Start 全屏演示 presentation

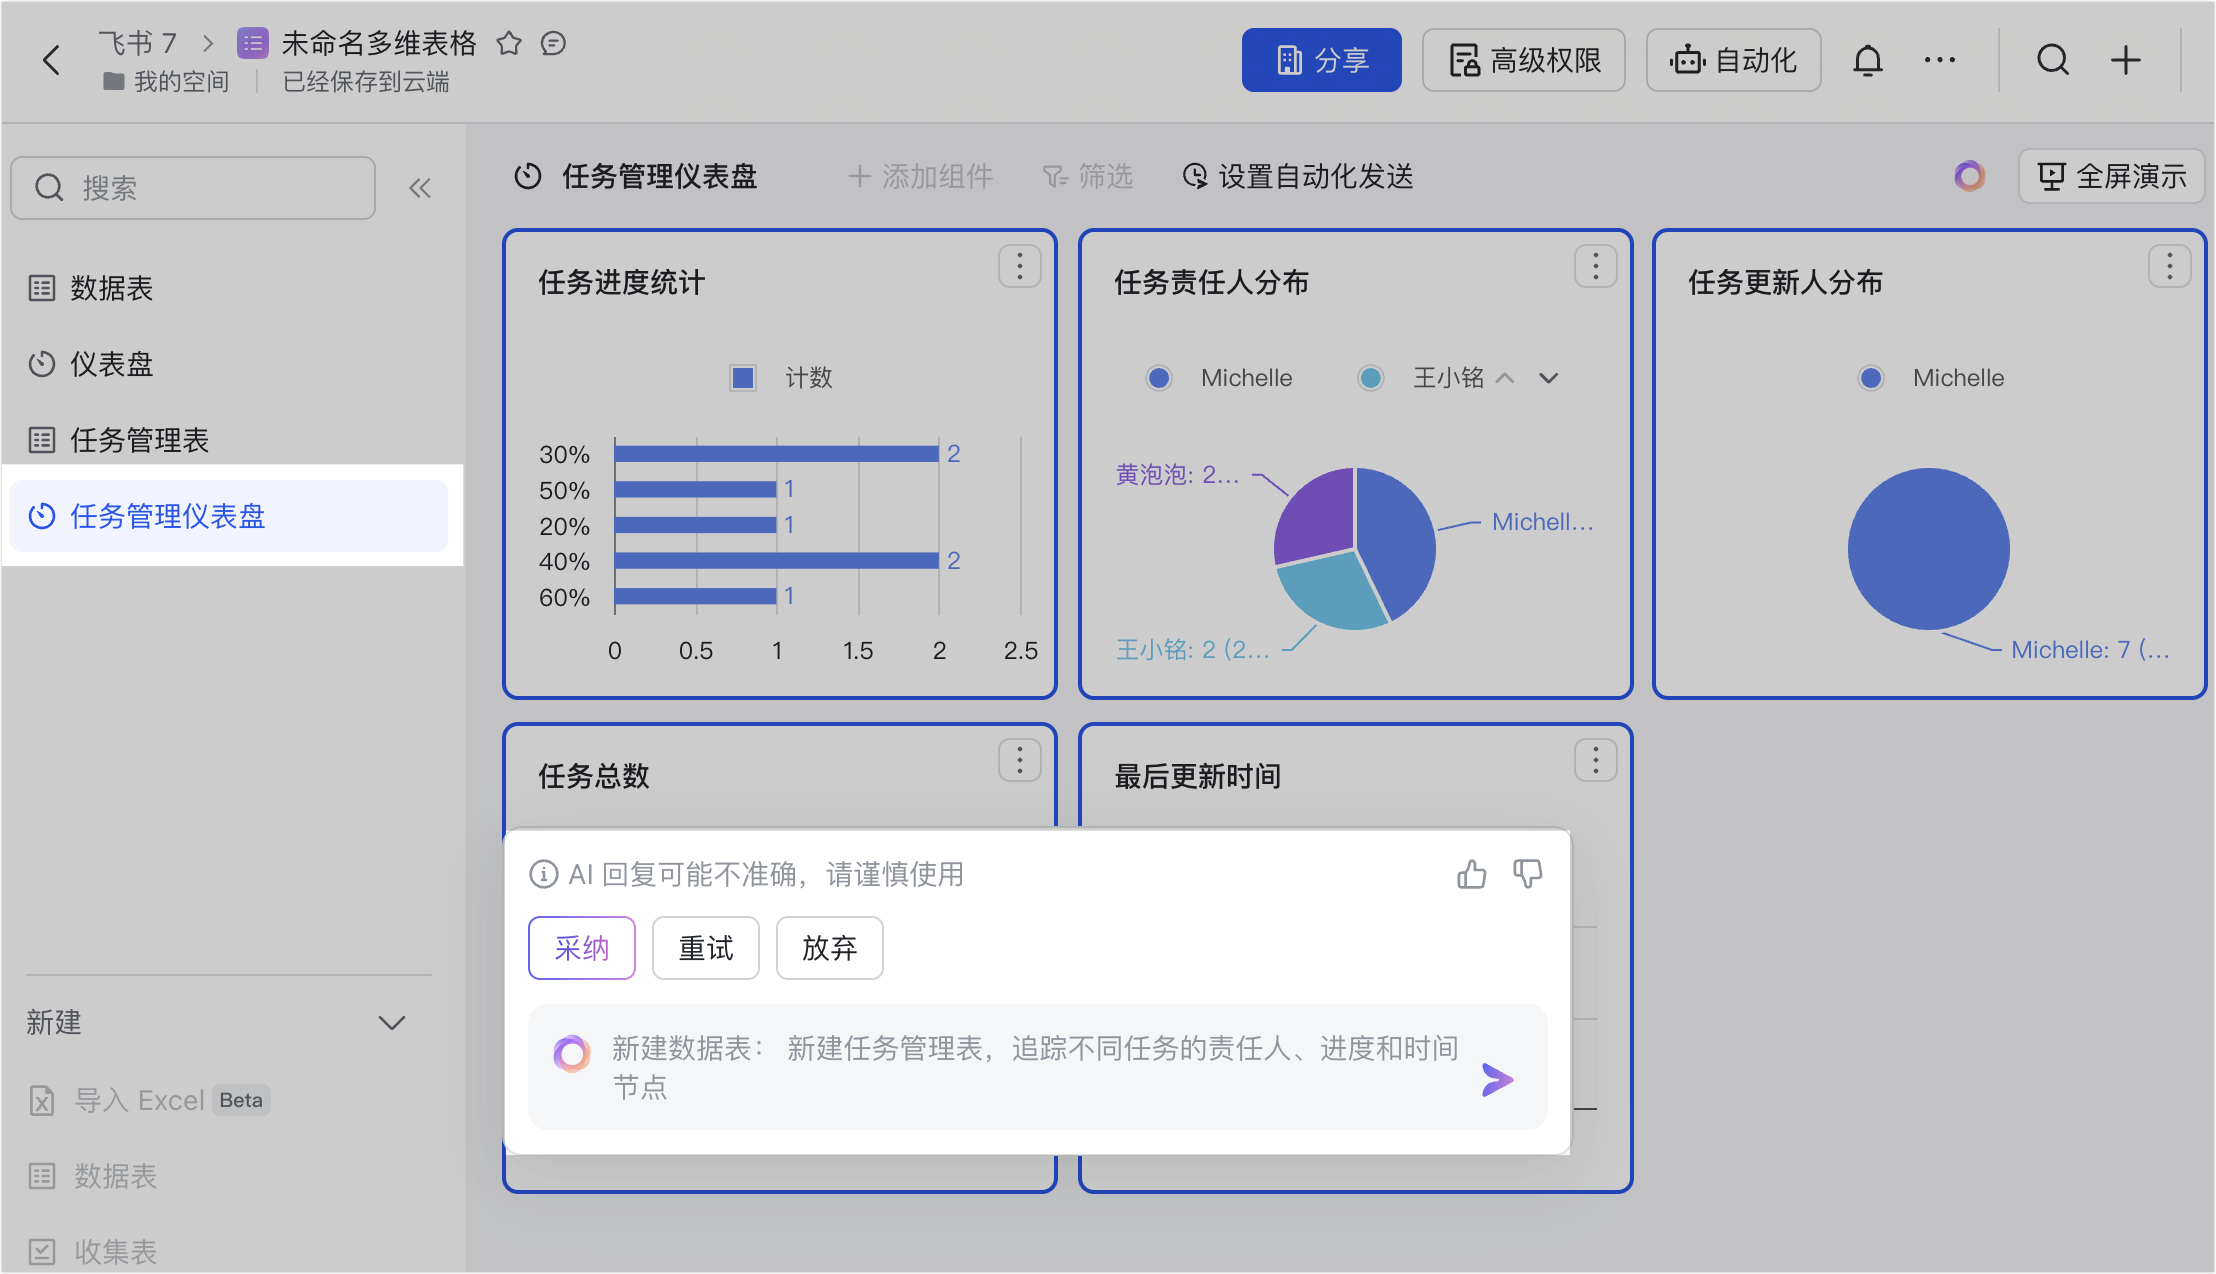click(2111, 177)
